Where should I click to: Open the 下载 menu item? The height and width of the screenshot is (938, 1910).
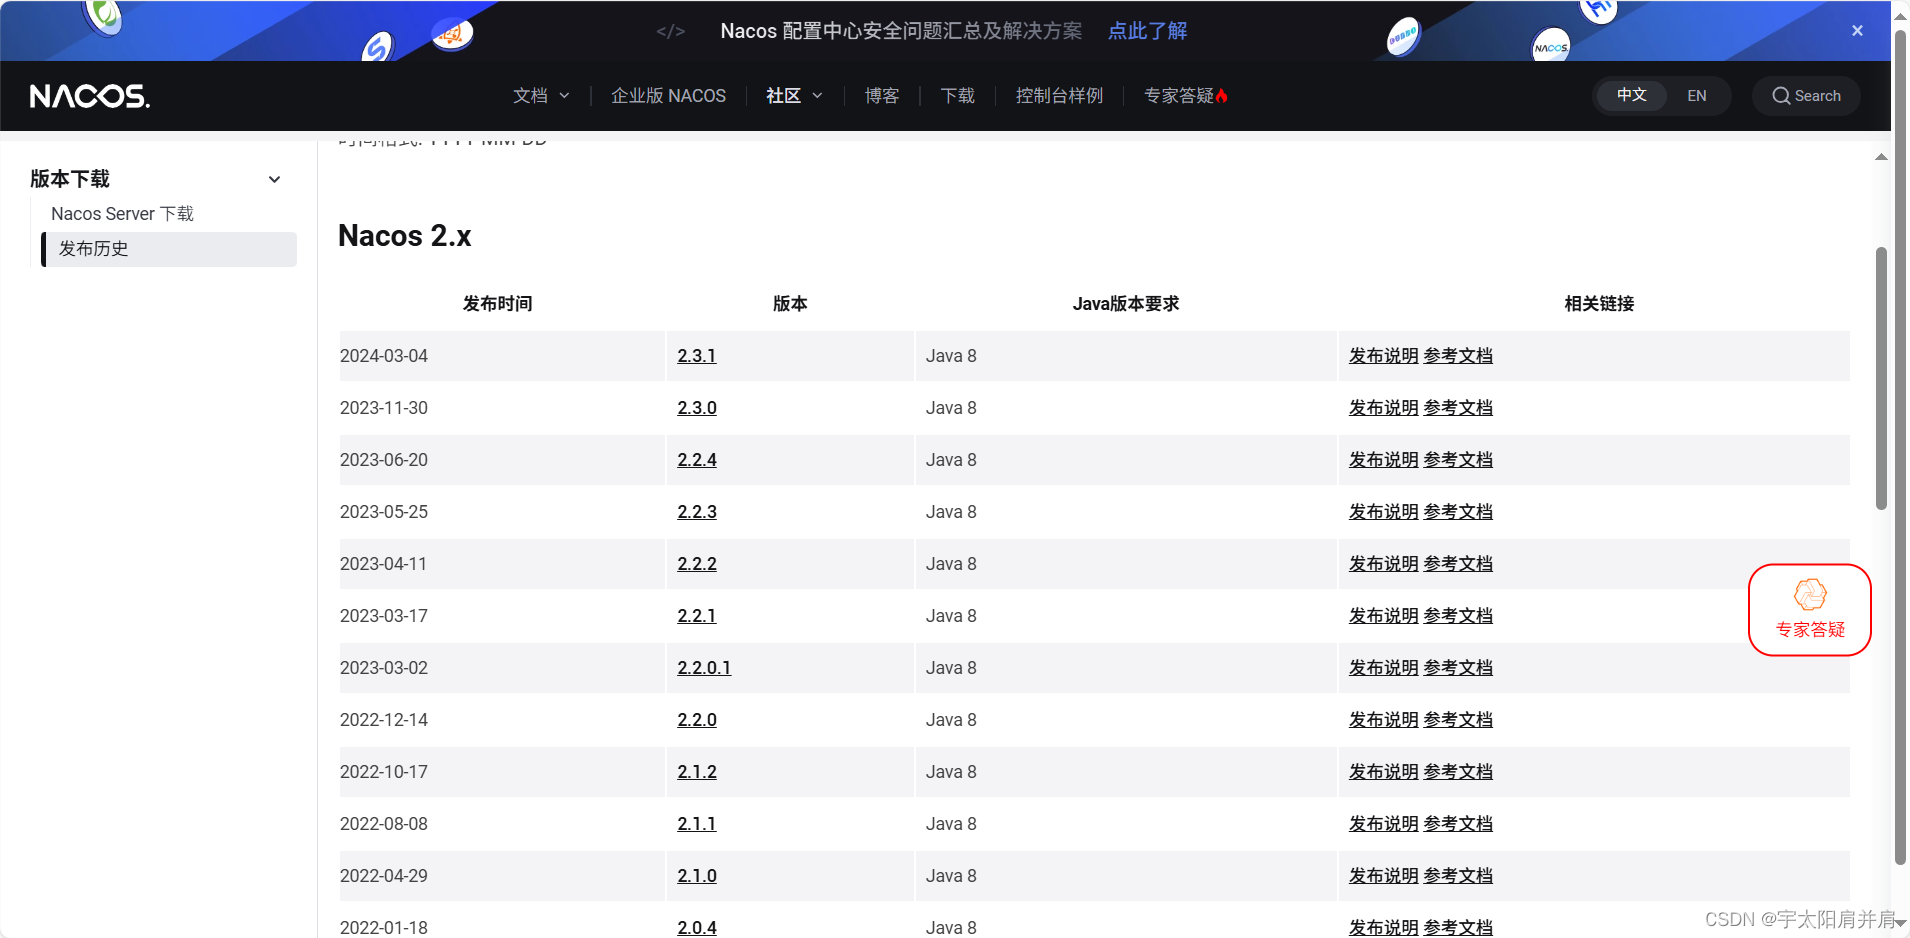coord(957,96)
